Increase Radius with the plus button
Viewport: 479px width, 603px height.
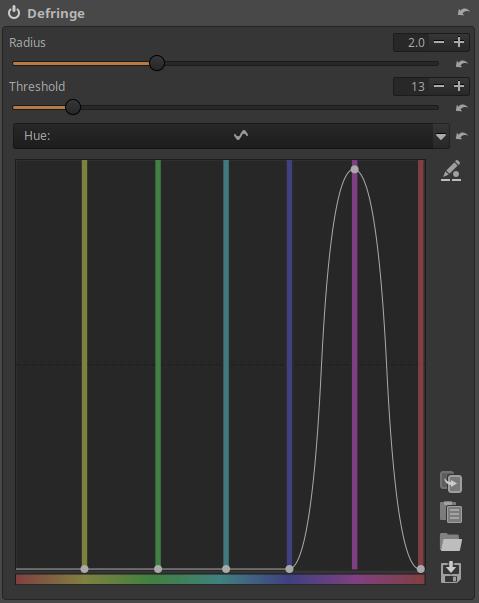pyautogui.click(x=459, y=42)
